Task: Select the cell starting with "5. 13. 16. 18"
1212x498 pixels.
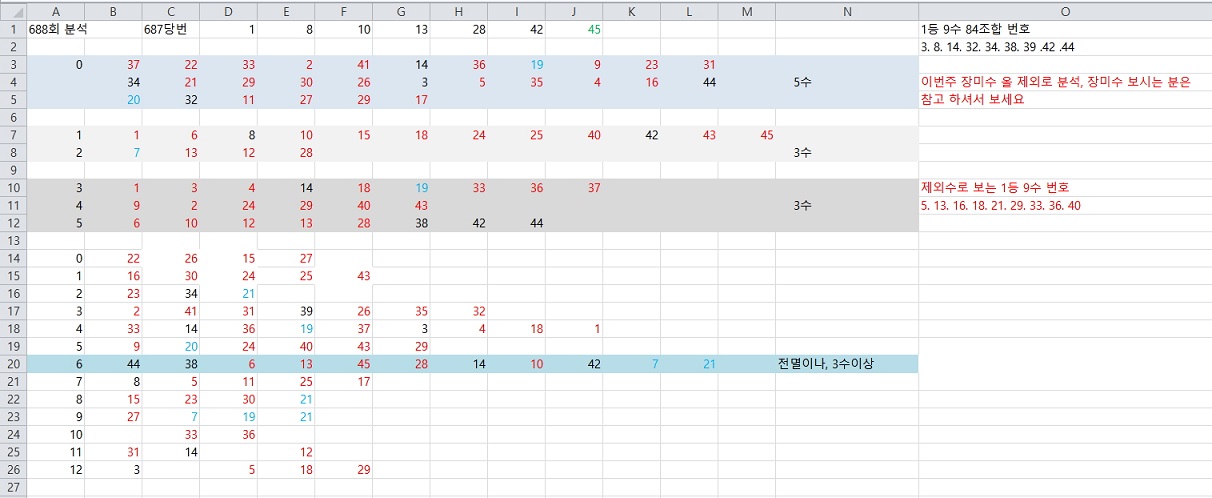Action: tap(1000, 205)
